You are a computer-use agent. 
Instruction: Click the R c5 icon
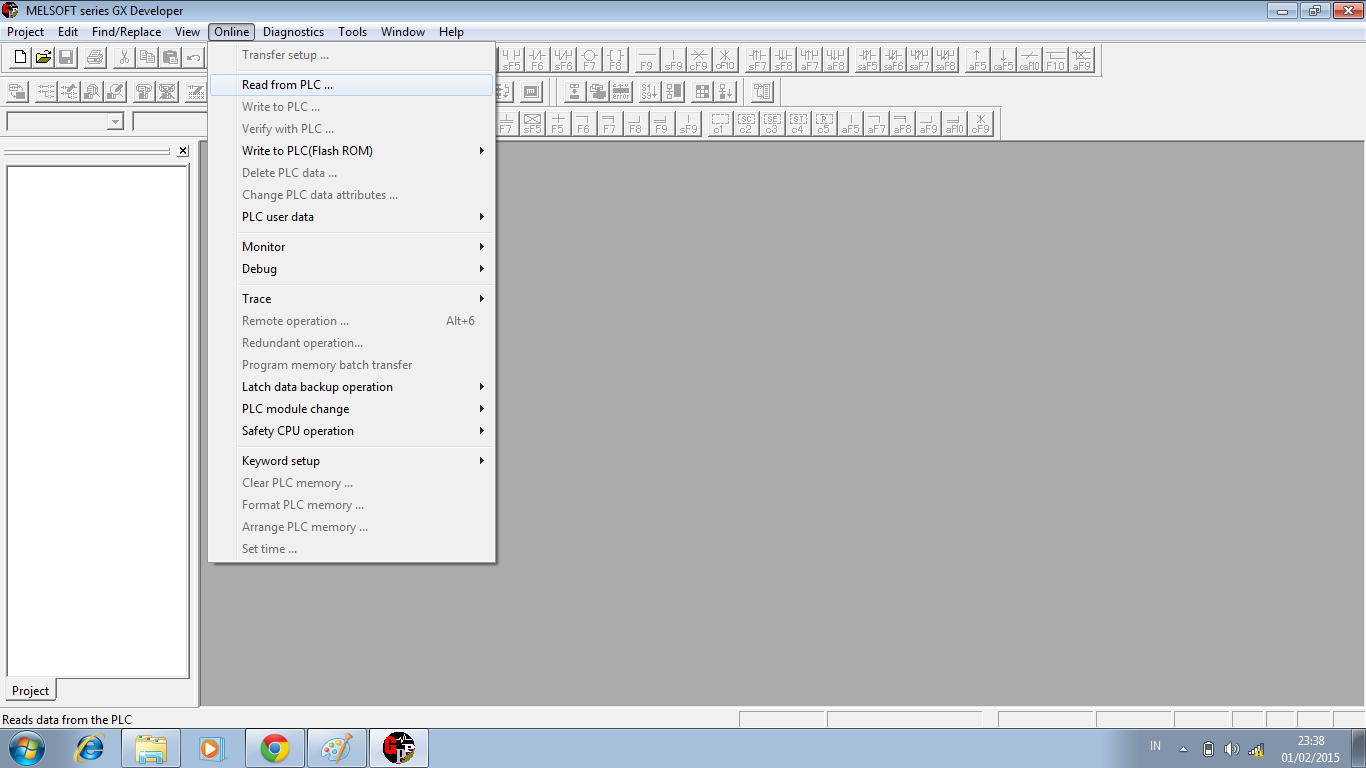click(x=824, y=123)
